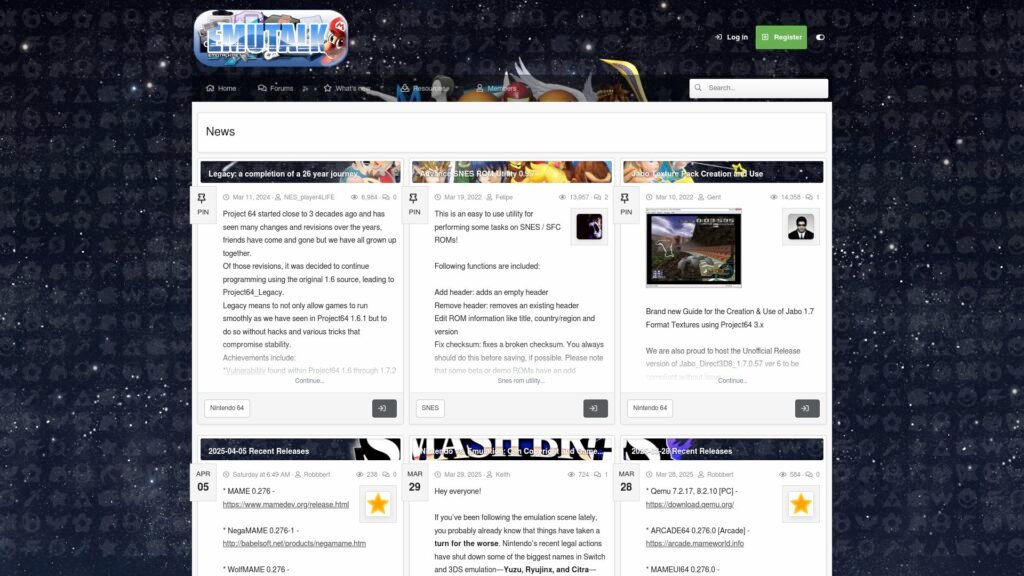Click the 'Mar 28, 2025' date text
This screenshot has height=576, width=1024.
tap(674, 475)
